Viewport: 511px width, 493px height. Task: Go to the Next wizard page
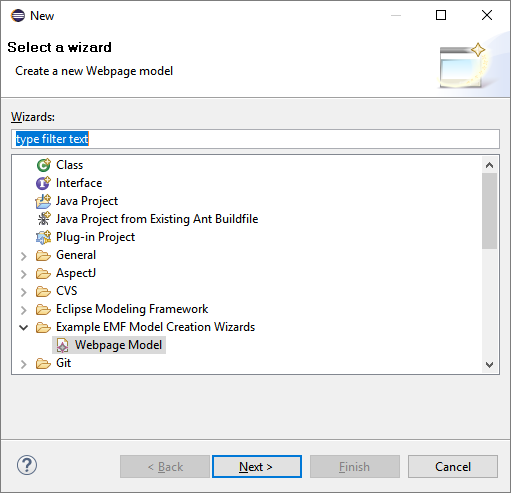257,467
